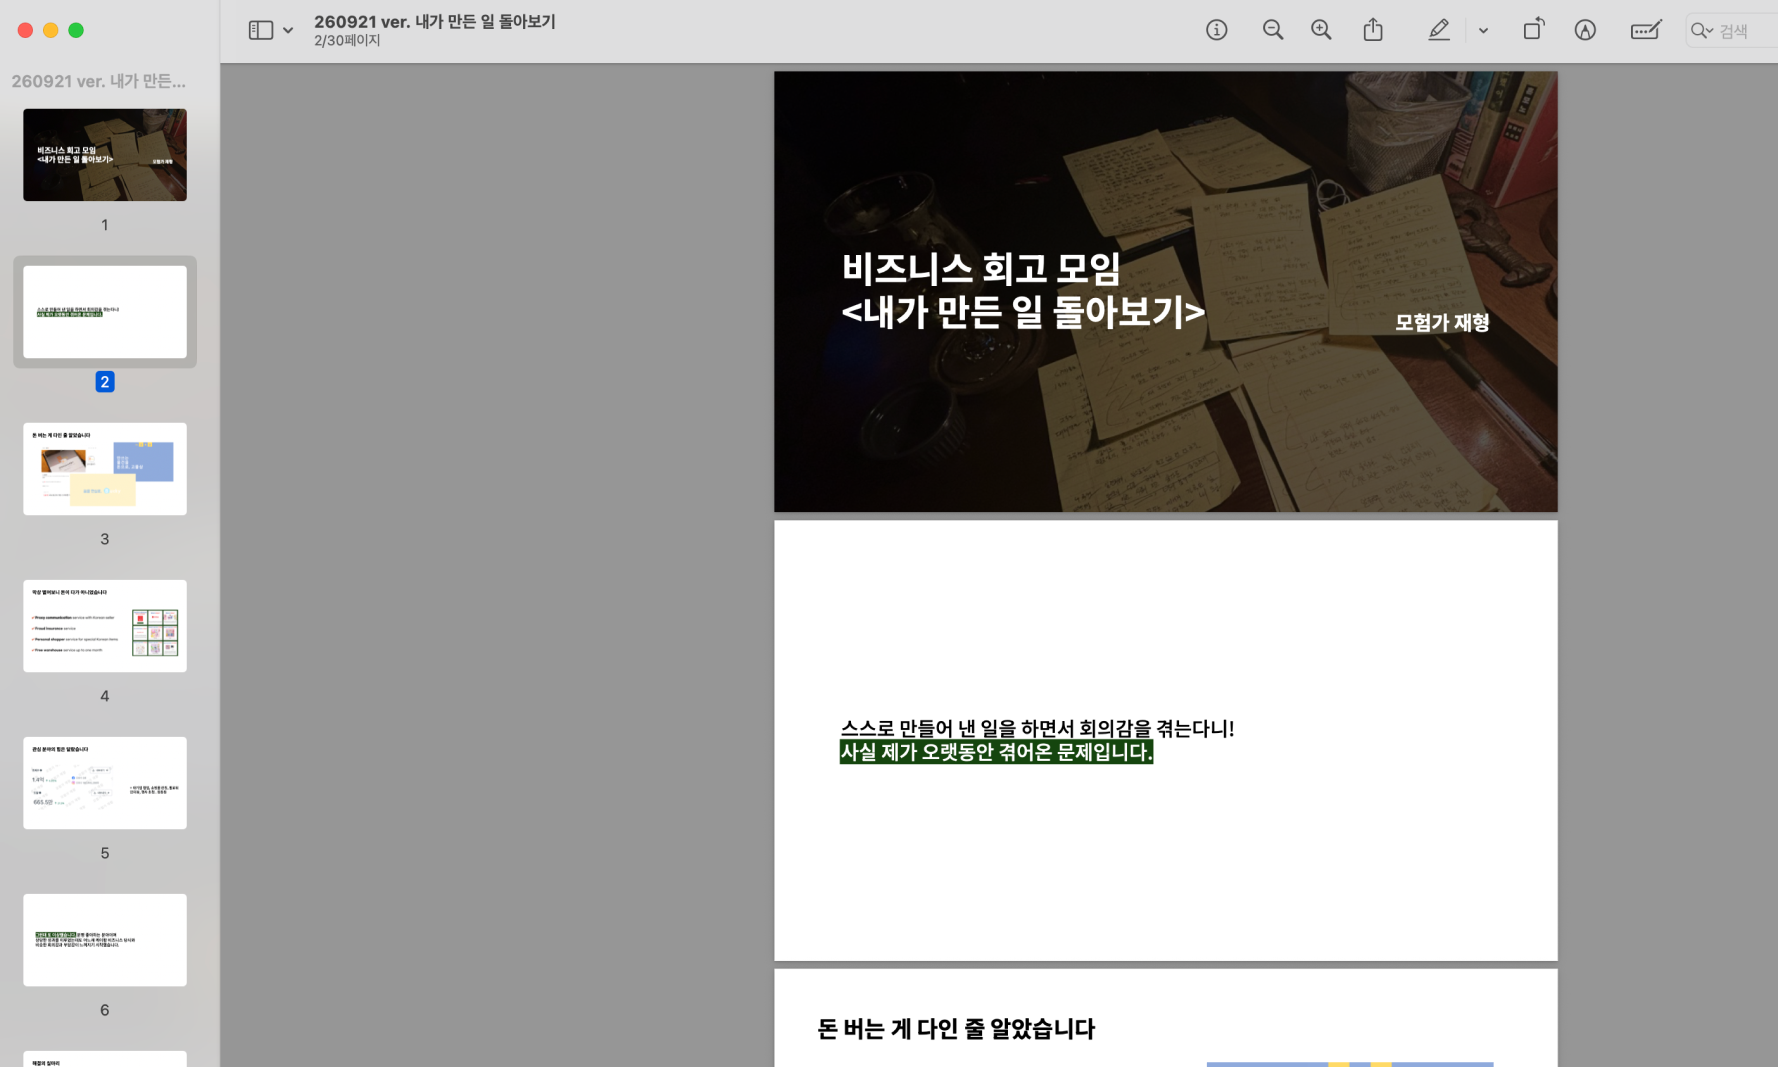Click title text '비즈니스 회고 모임' on slide

(981, 268)
